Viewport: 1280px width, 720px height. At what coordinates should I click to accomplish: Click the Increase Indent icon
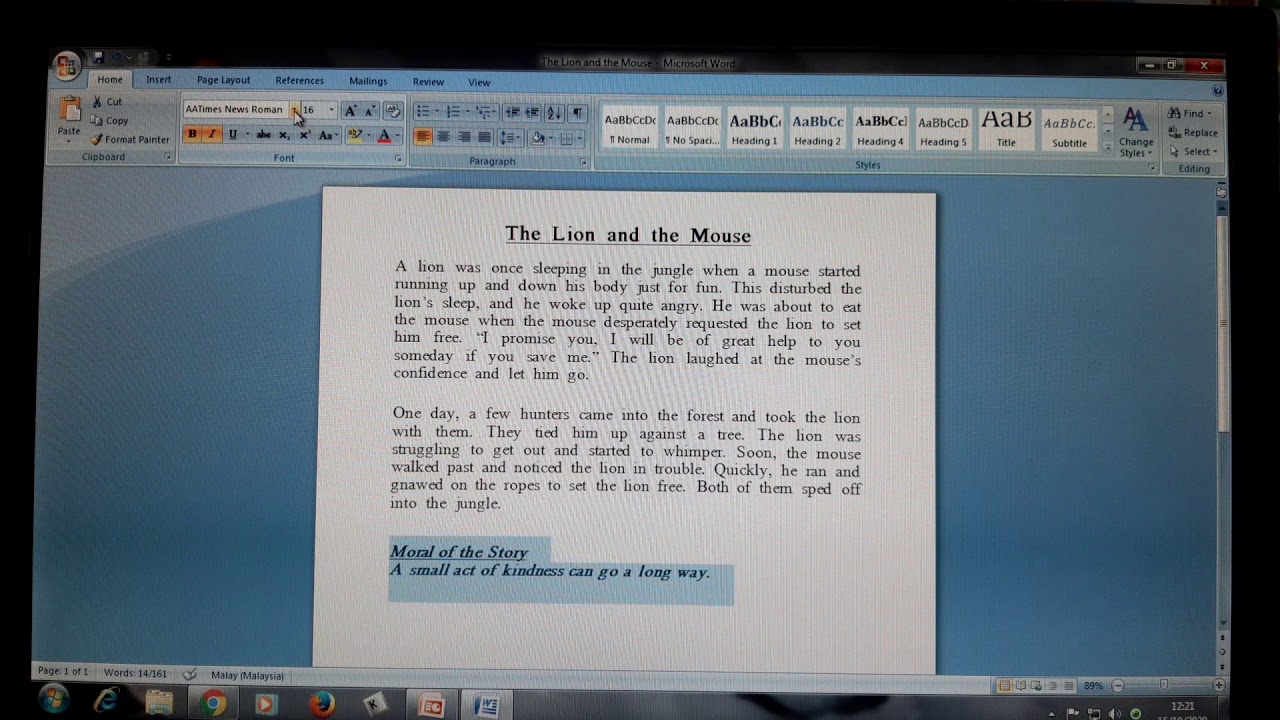point(532,113)
